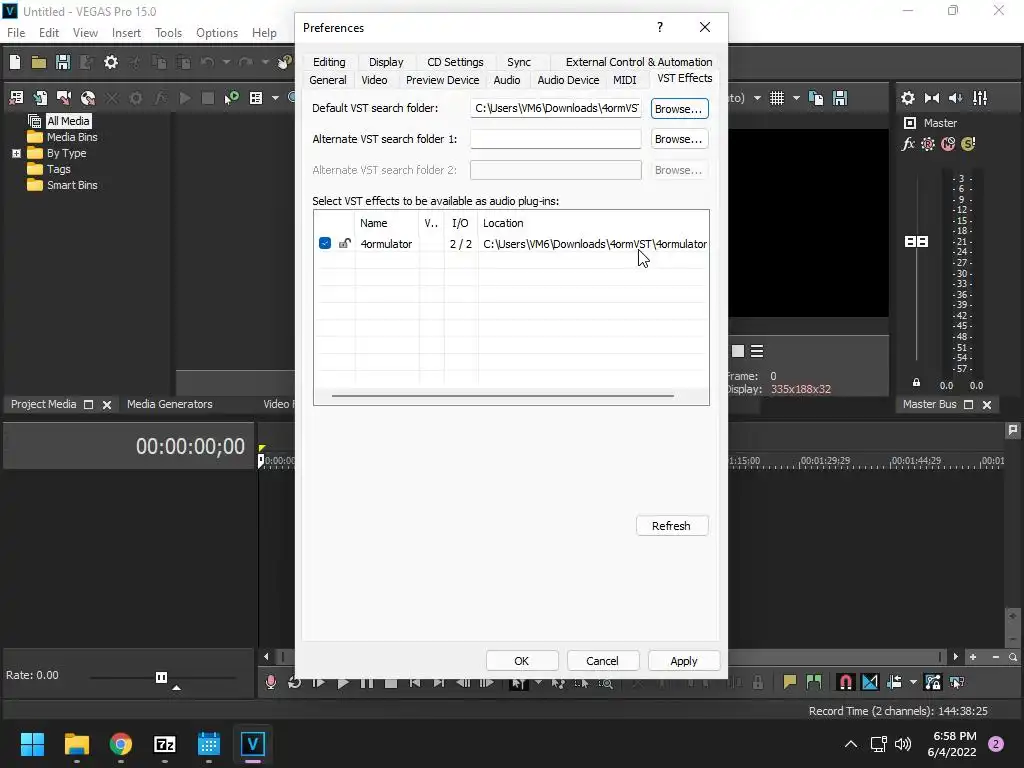Open the Project Media Views icon
This screenshot has width=1024, height=768.
tap(256, 98)
